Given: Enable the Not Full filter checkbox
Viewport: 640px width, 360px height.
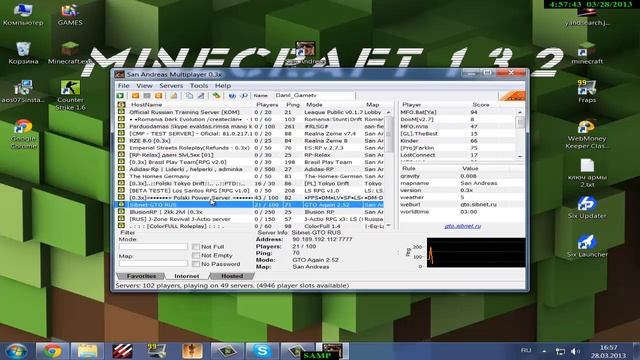Looking at the screenshot, I should [x=196, y=247].
